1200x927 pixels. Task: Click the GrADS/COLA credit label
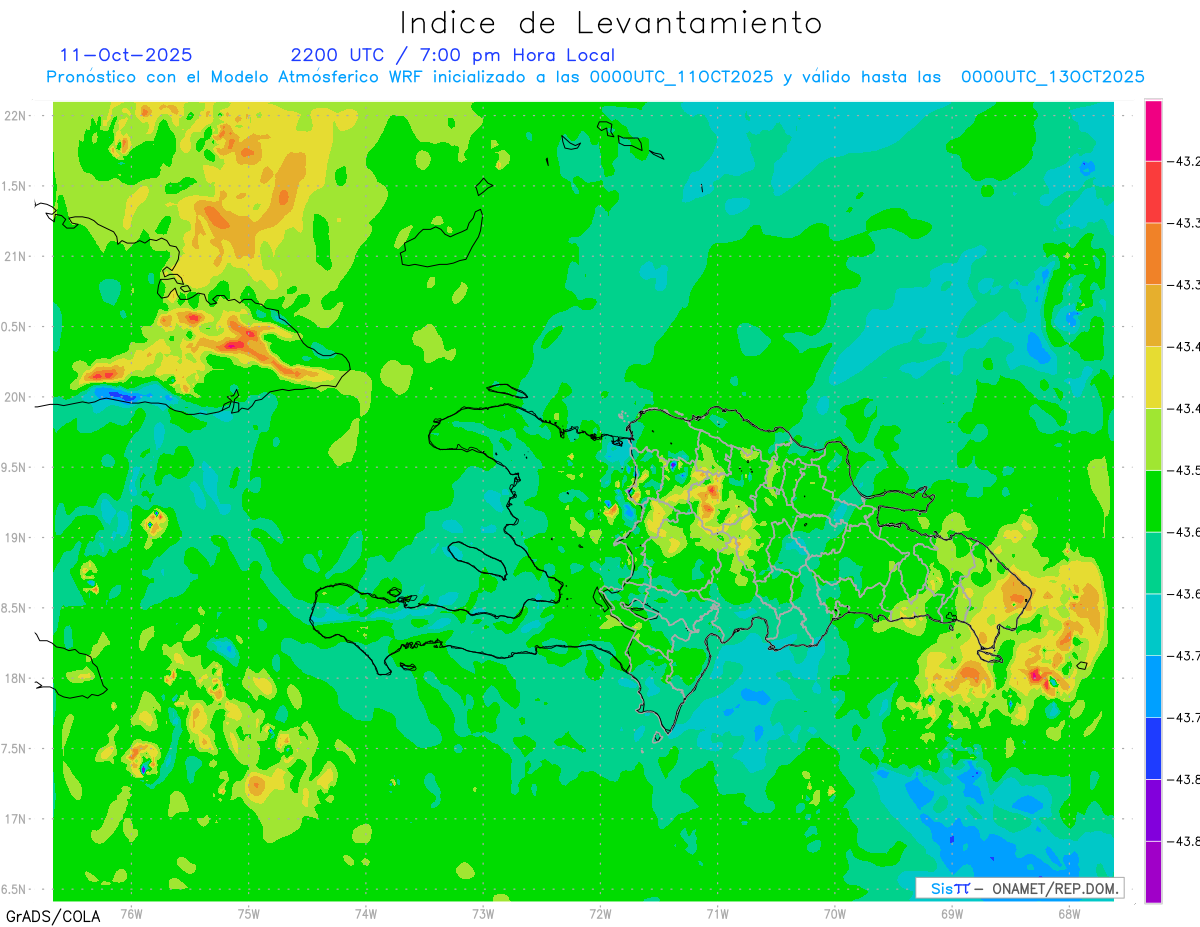(x=45, y=916)
